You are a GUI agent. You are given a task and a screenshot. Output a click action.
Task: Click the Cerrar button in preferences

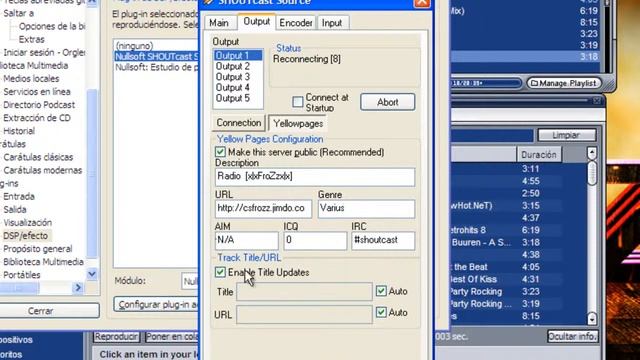click(40, 311)
